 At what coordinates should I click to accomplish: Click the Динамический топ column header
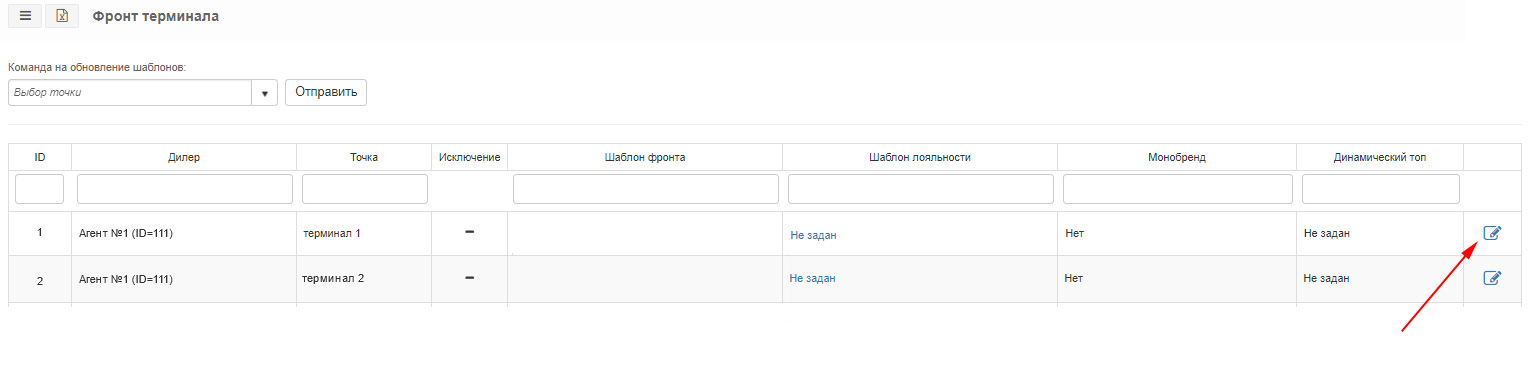[x=1380, y=157]
